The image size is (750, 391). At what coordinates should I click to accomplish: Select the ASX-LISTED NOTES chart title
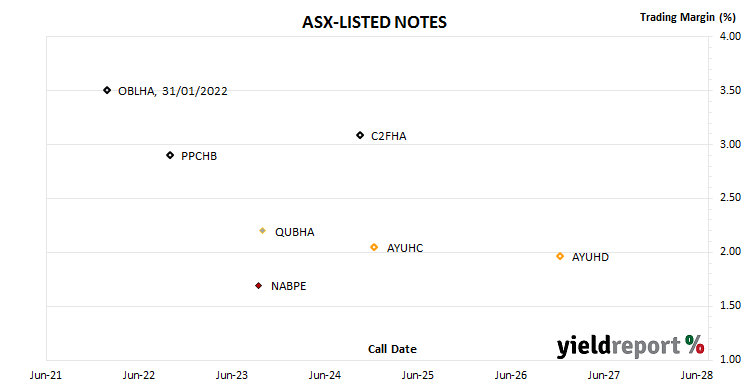click(x=374, y=22)
